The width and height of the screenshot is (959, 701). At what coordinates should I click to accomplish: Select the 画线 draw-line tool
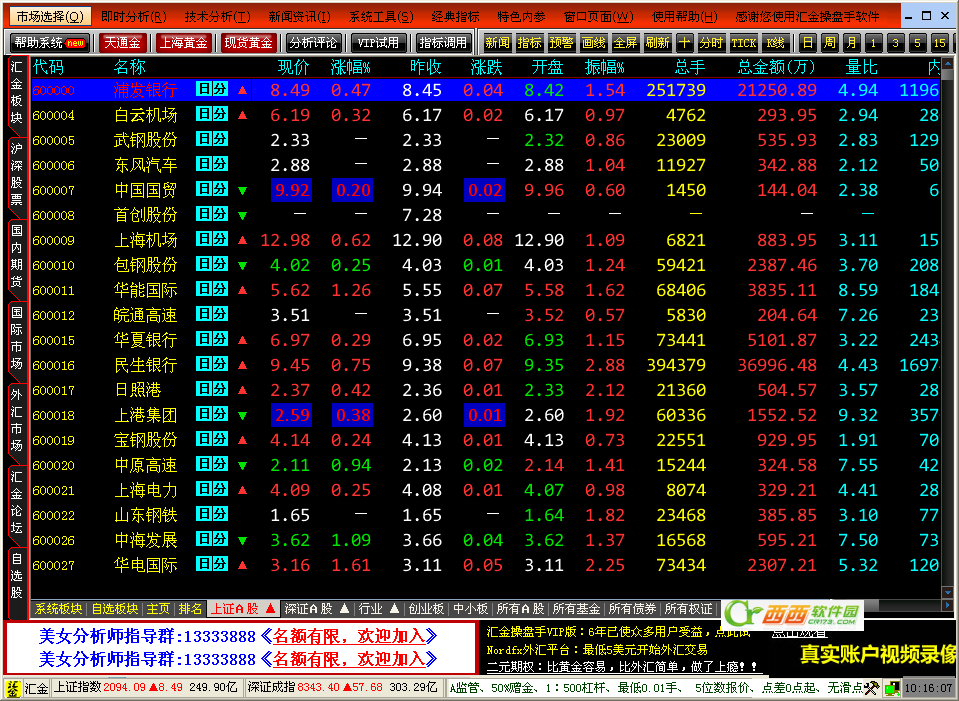[x=594, y=43]
